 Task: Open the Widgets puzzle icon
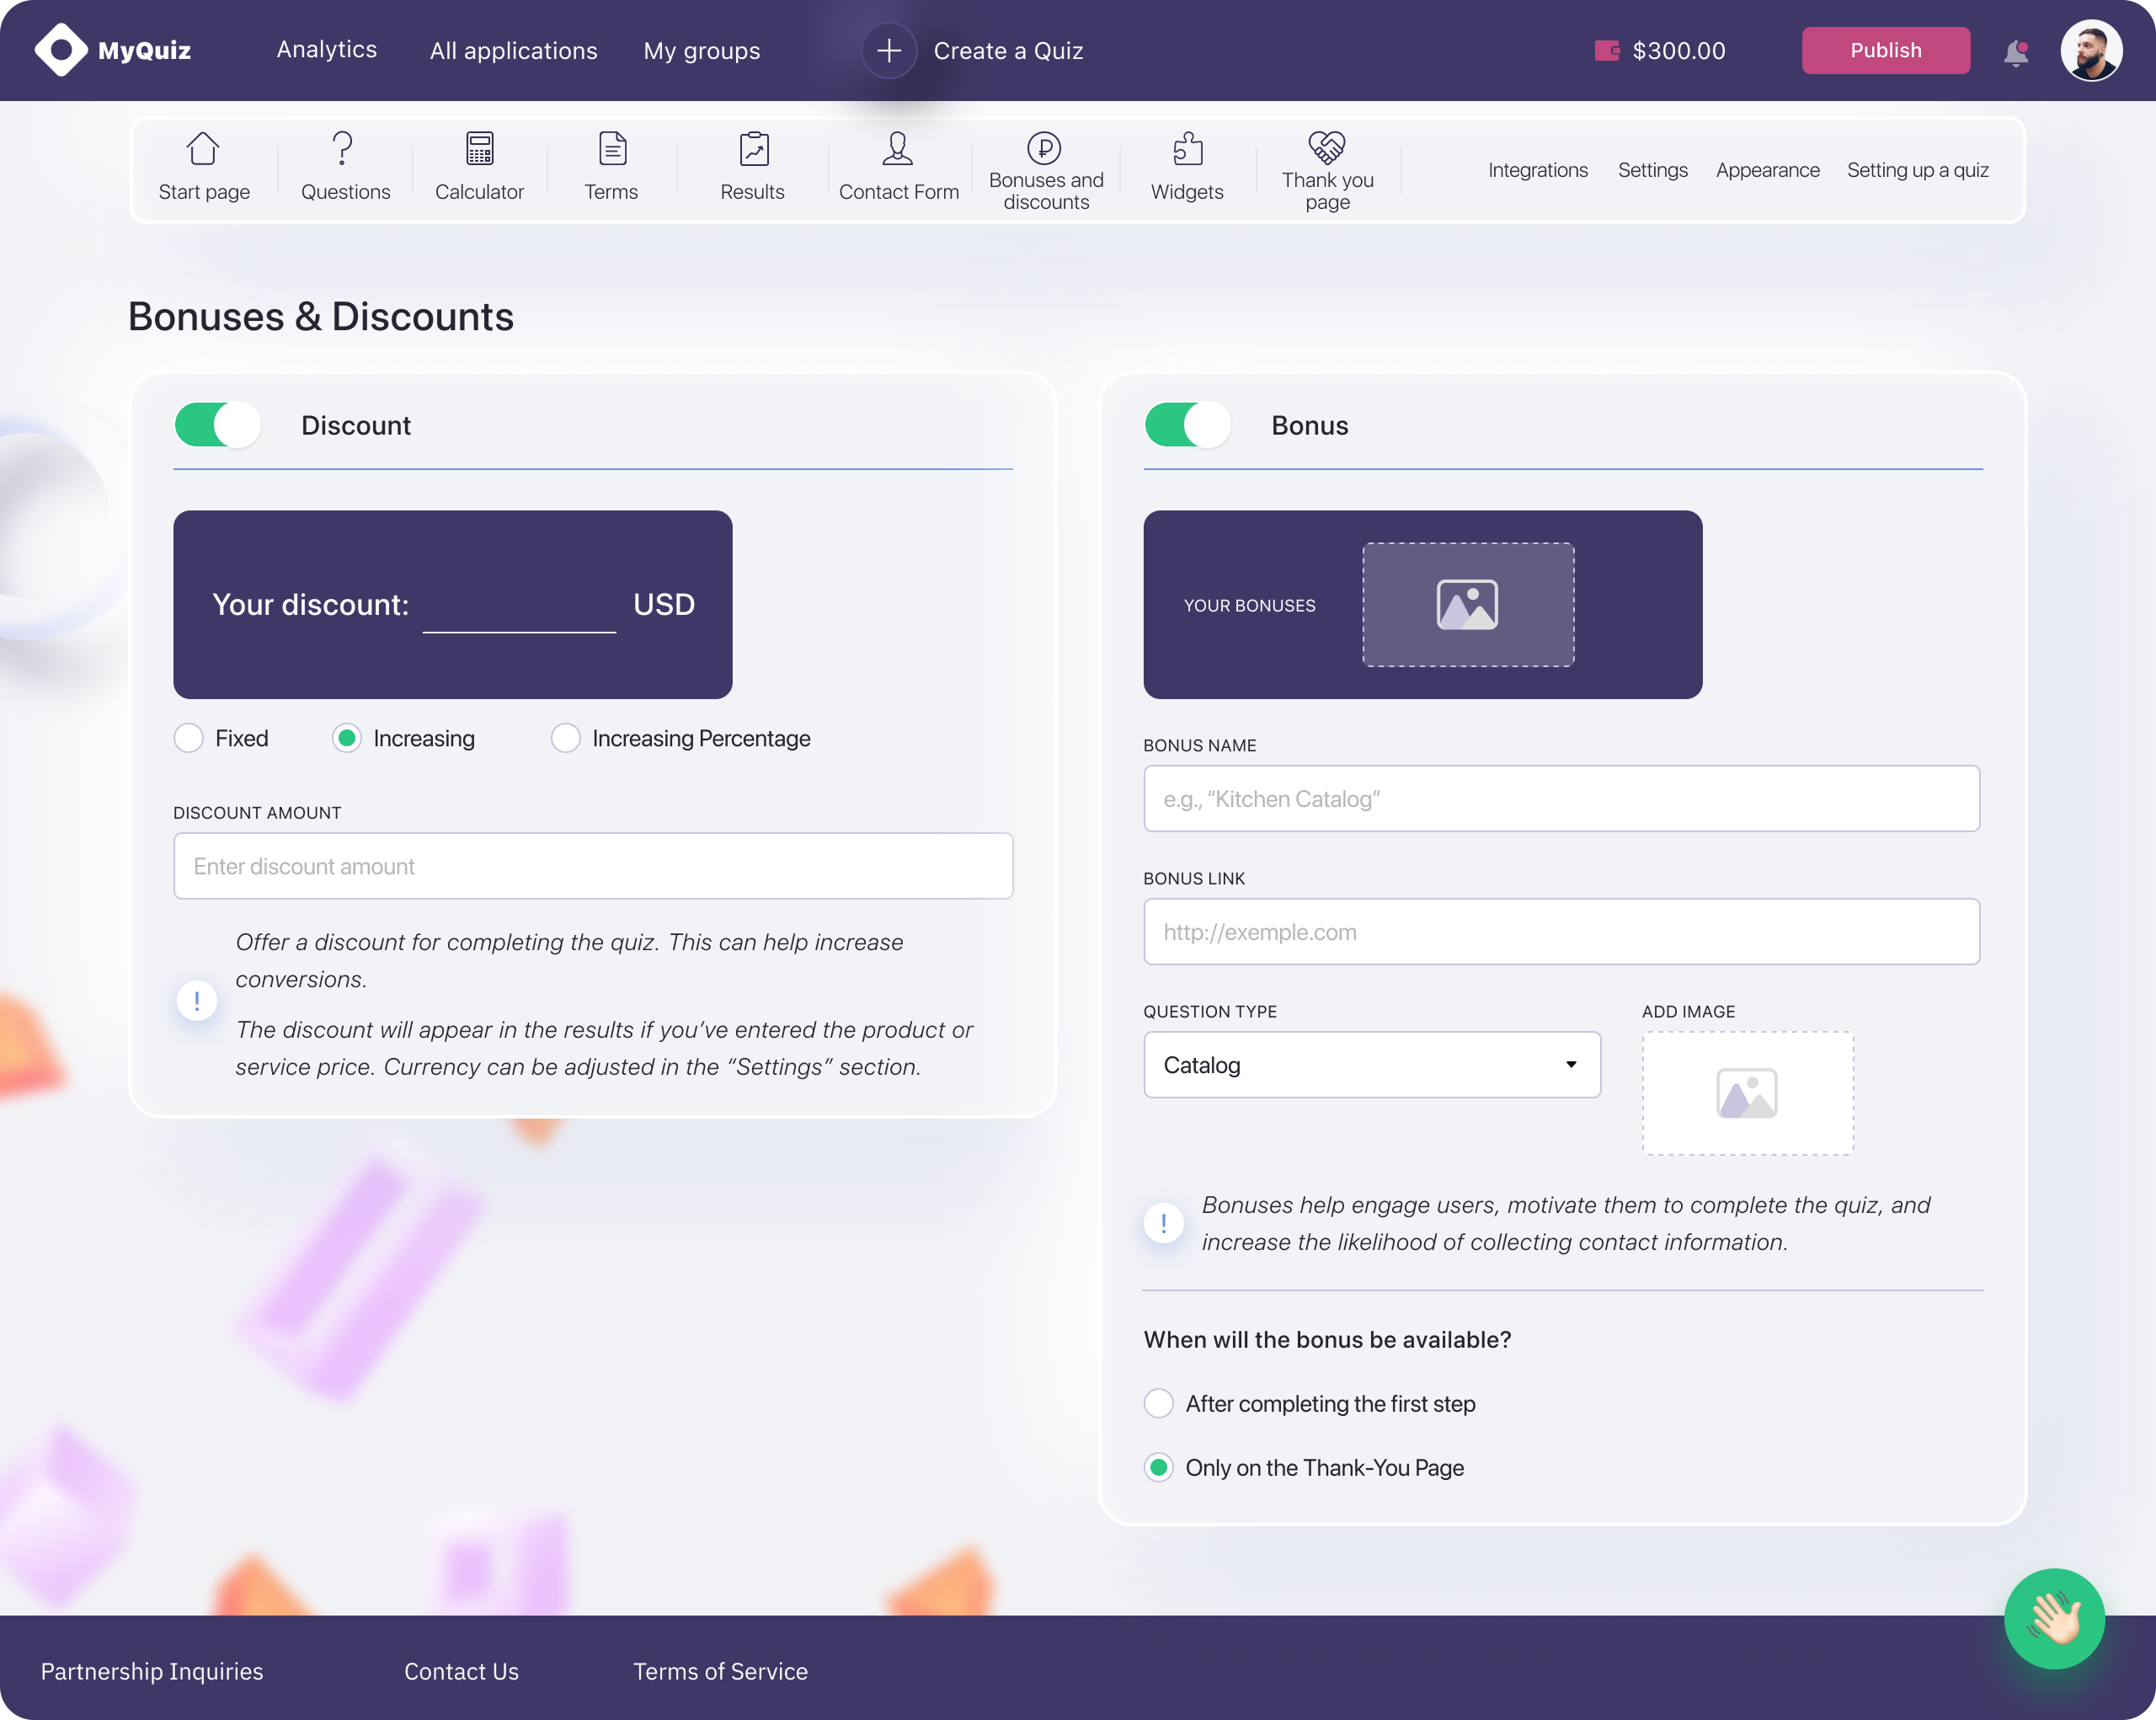point(1187,149)
